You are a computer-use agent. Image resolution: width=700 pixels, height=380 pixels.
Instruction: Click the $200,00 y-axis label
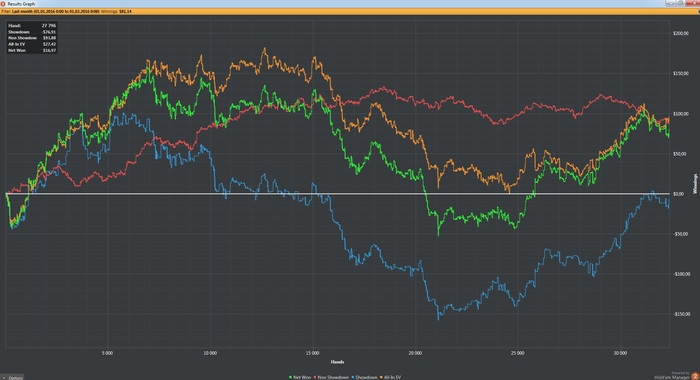point(681,33)
